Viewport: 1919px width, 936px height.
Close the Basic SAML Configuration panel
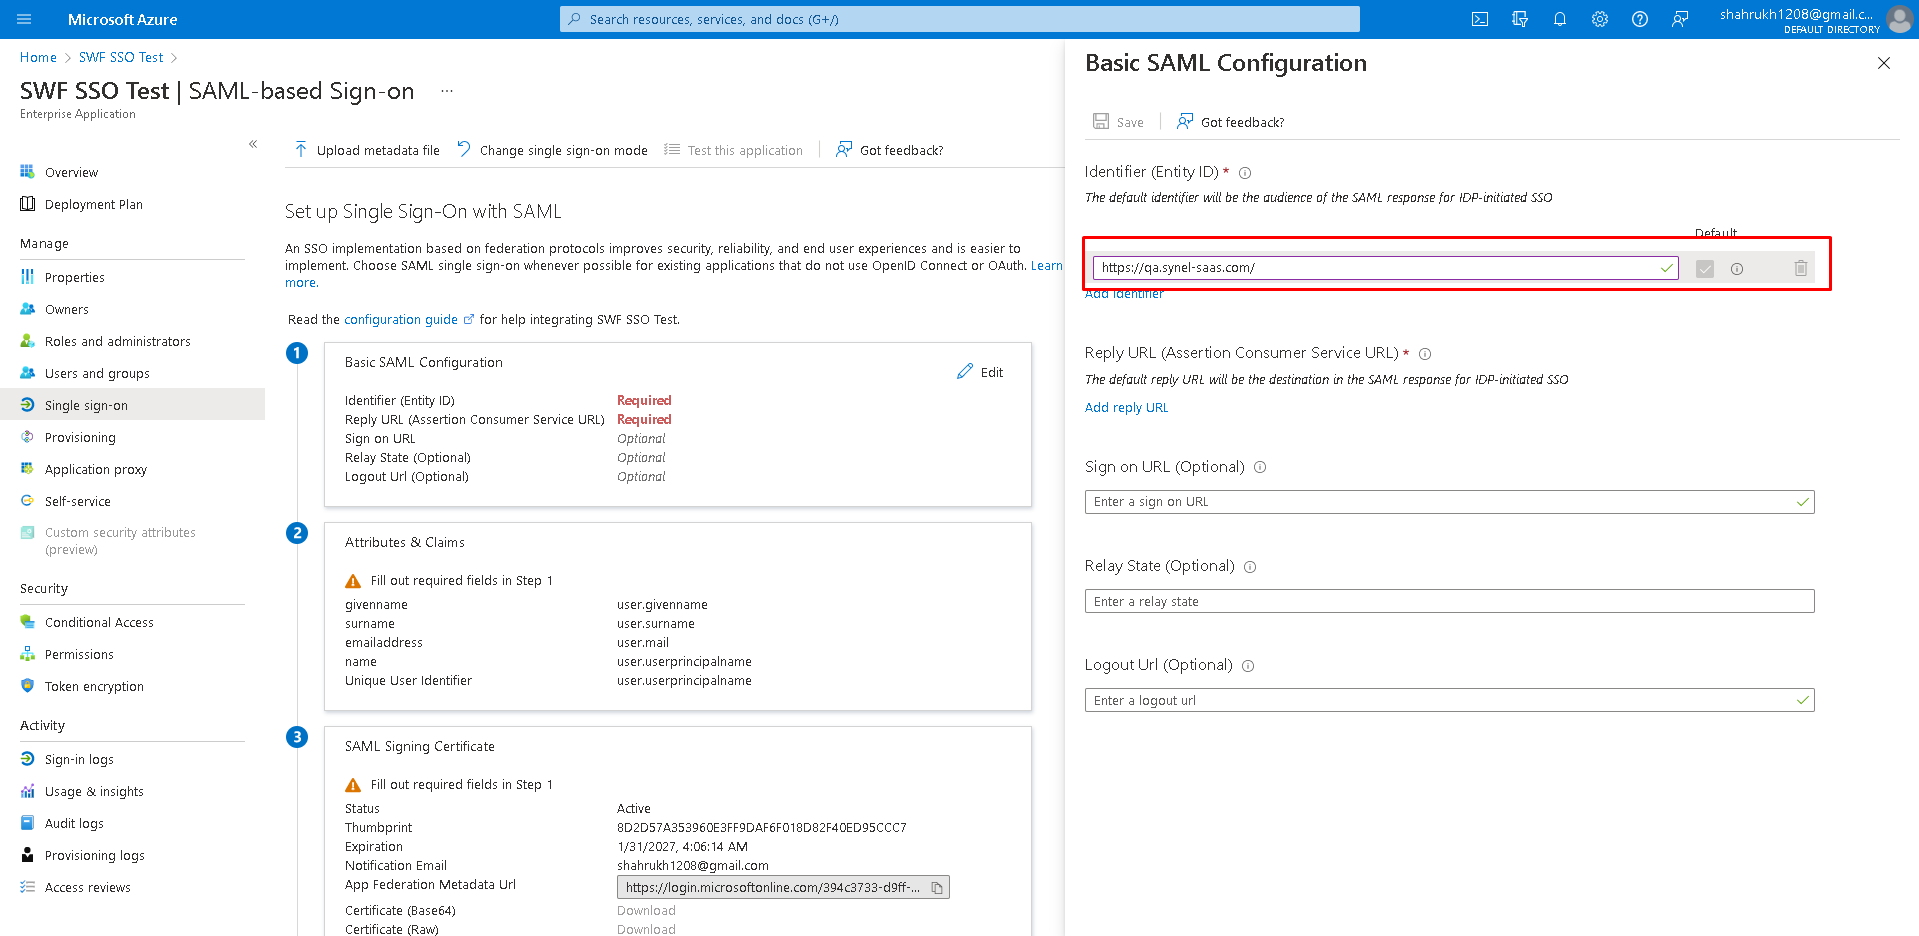tap(1884, 63)
